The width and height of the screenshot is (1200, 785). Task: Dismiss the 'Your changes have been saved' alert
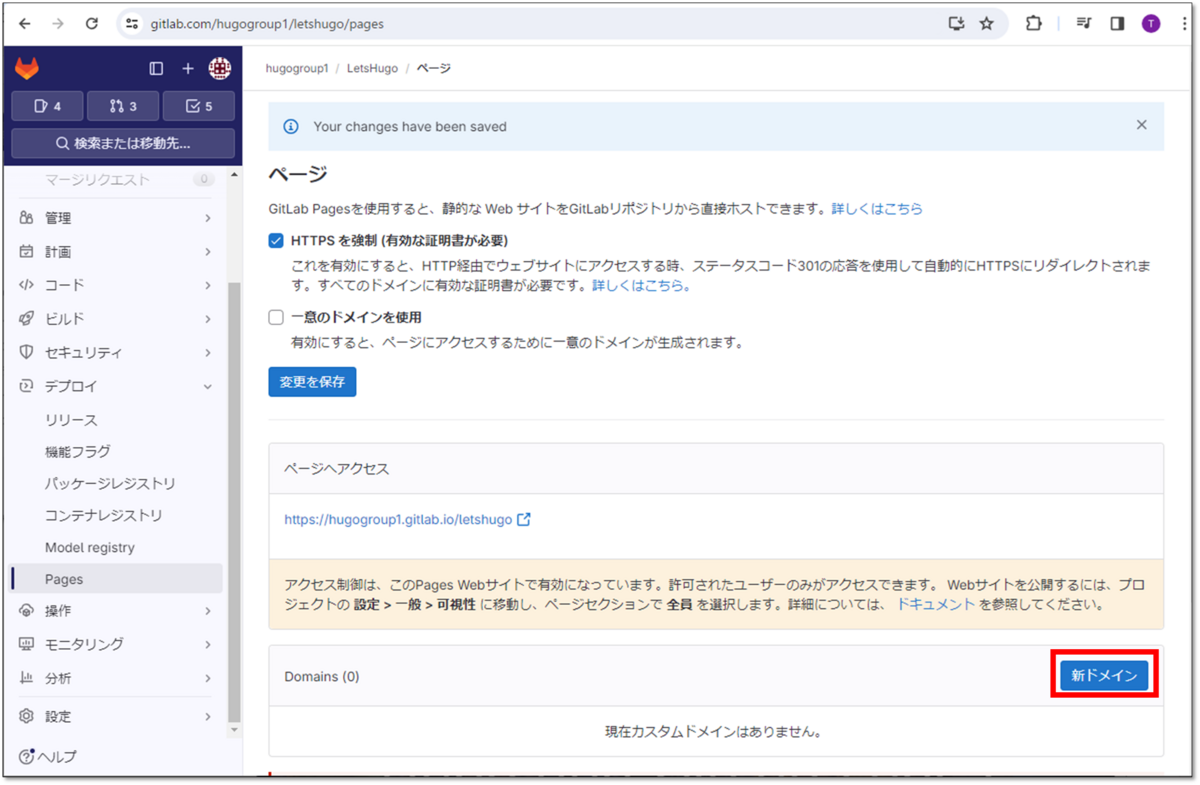1142,125
